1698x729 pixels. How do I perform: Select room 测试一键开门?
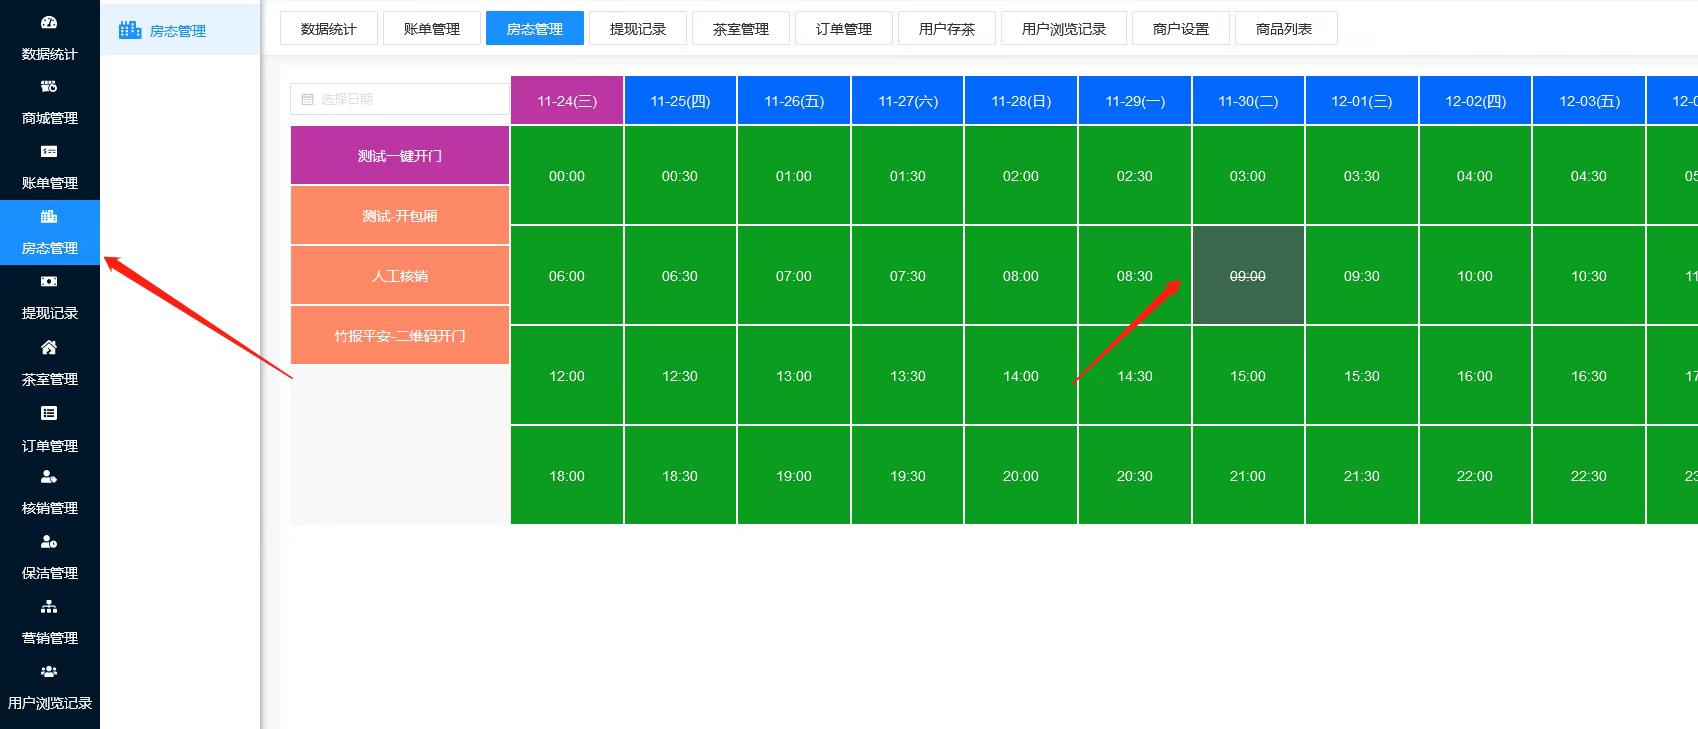click(x=400, y=156)
